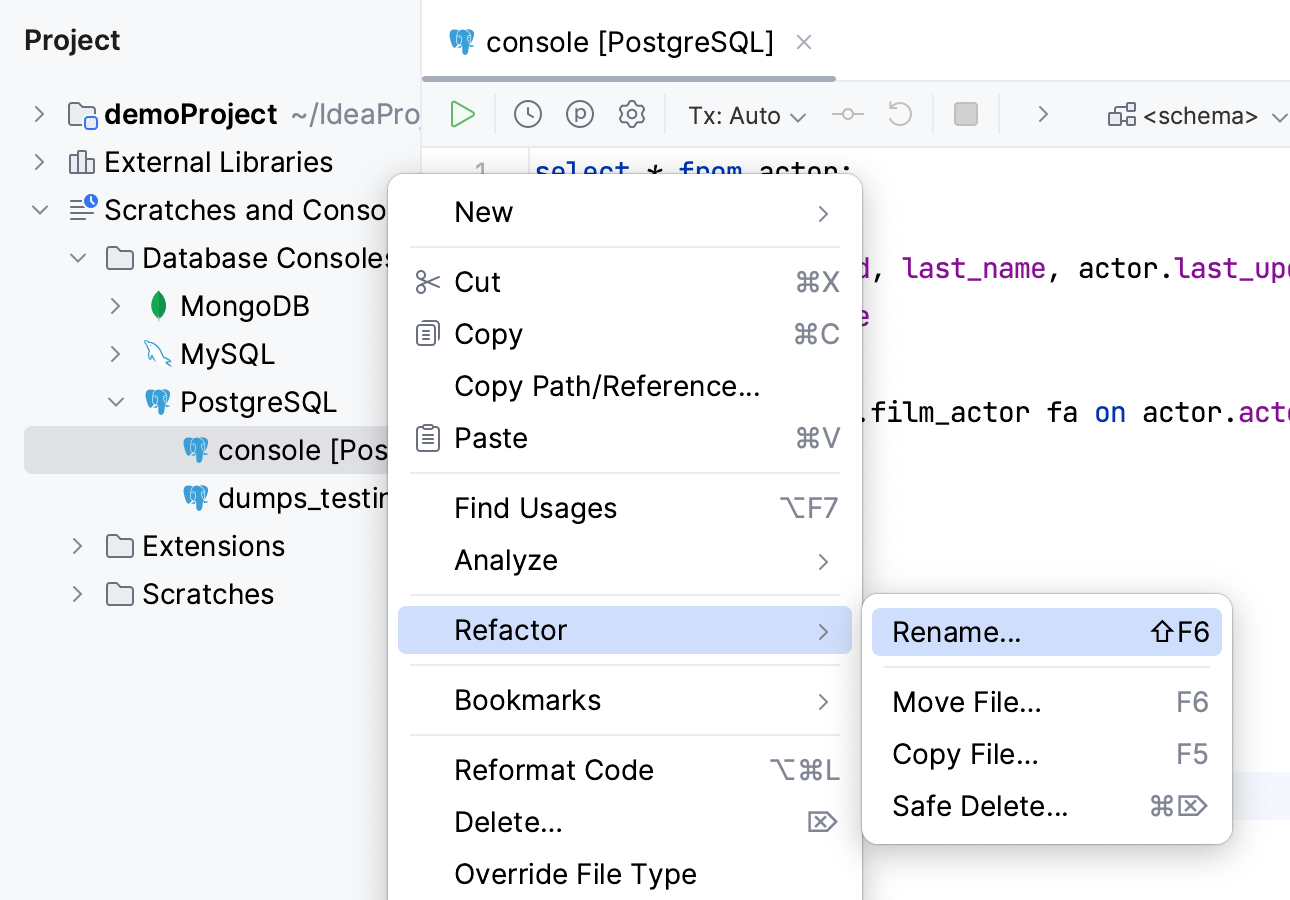
Task: Choose Move File… in Refactor submenu
Action: click(x=1047, y=702)
